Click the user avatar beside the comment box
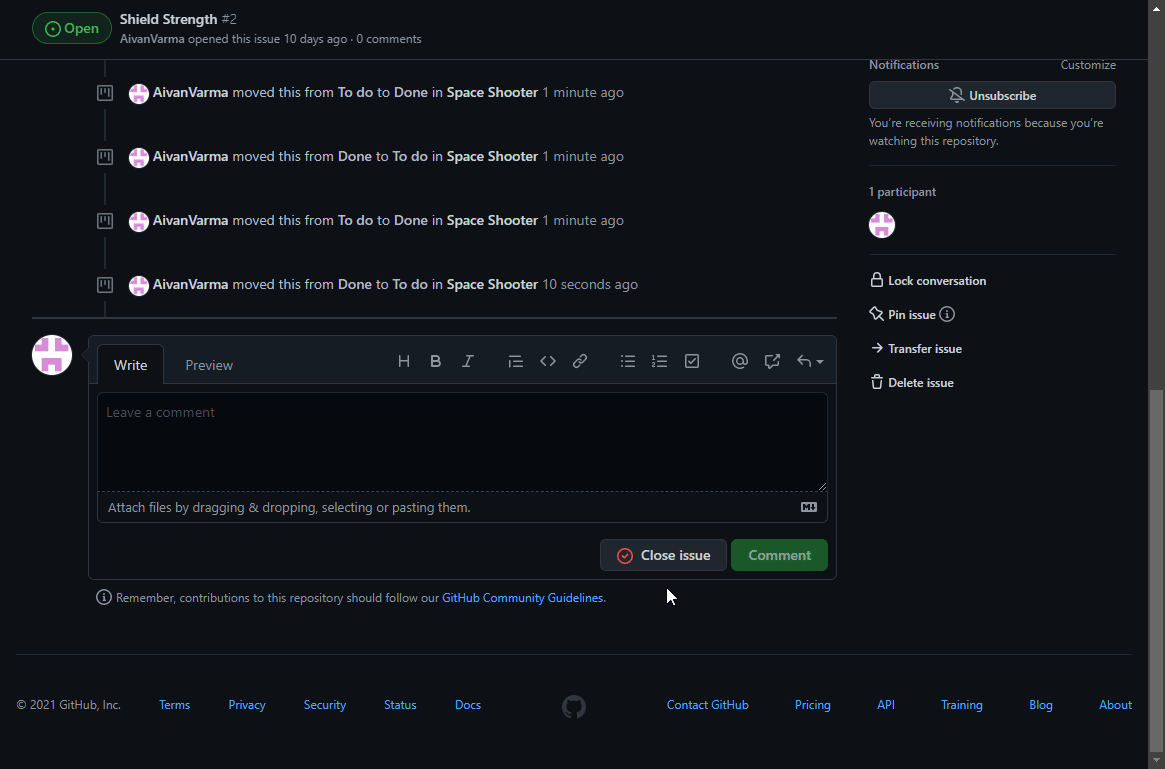The width and height of the screenshot is (1165, 769). click(52, 355)
